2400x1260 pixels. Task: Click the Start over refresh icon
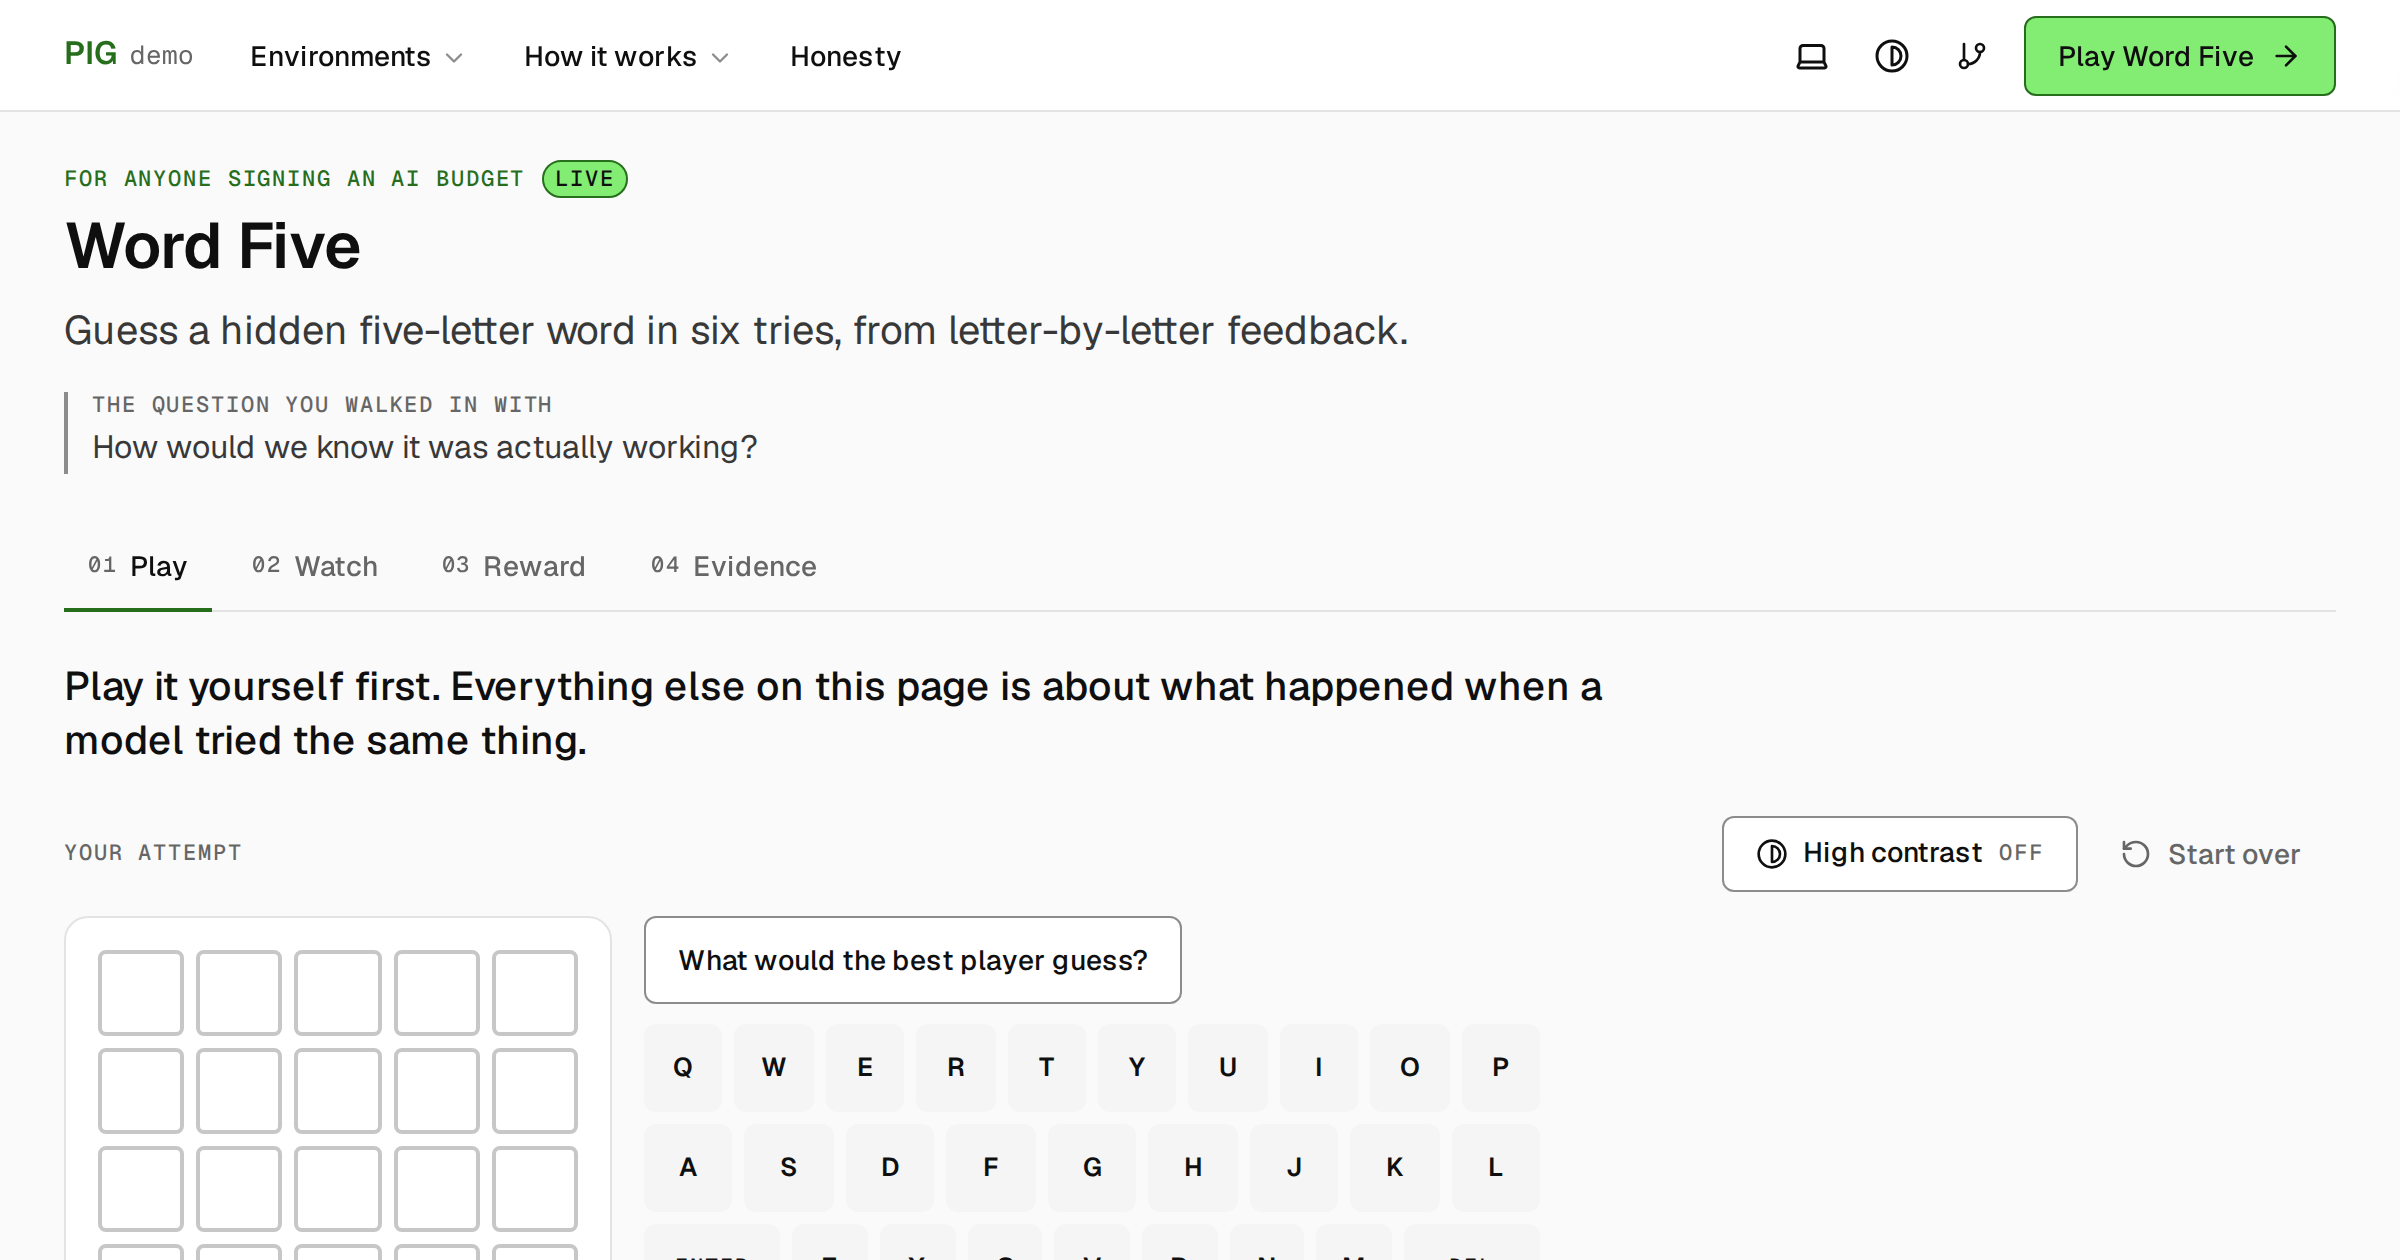point(2135,854)
